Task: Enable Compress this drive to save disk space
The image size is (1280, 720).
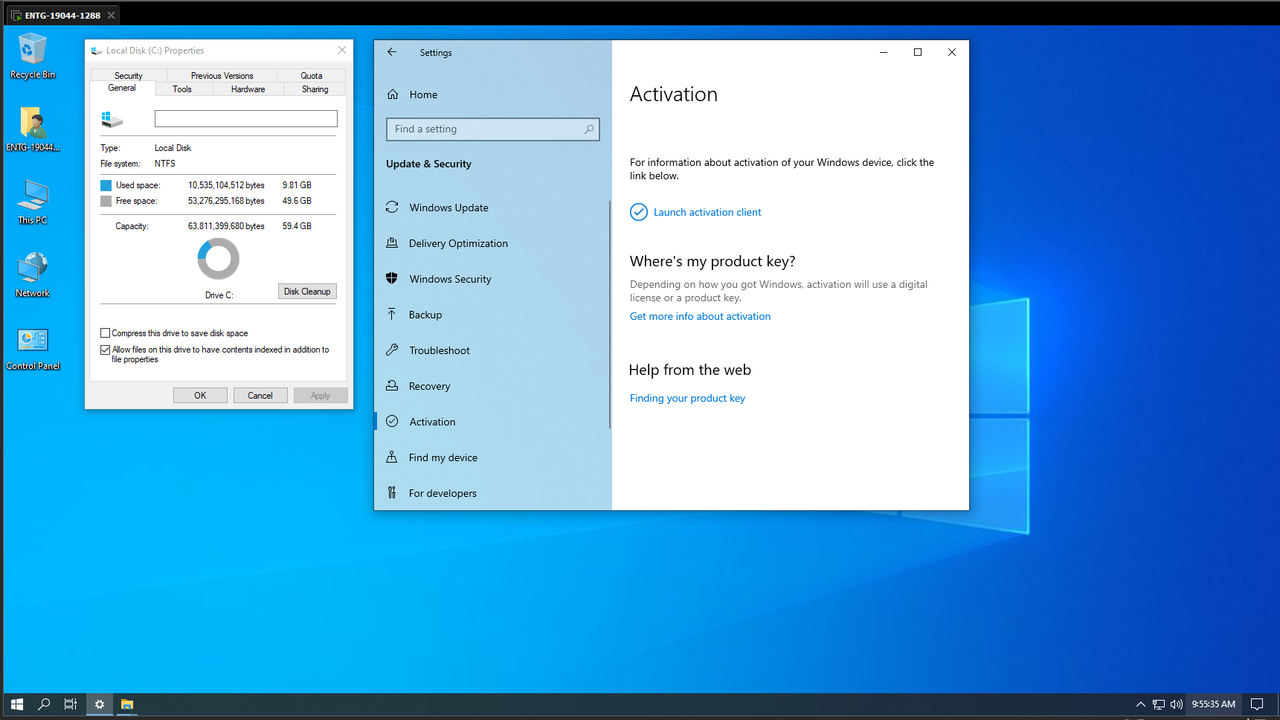Action: click(105, 333)
